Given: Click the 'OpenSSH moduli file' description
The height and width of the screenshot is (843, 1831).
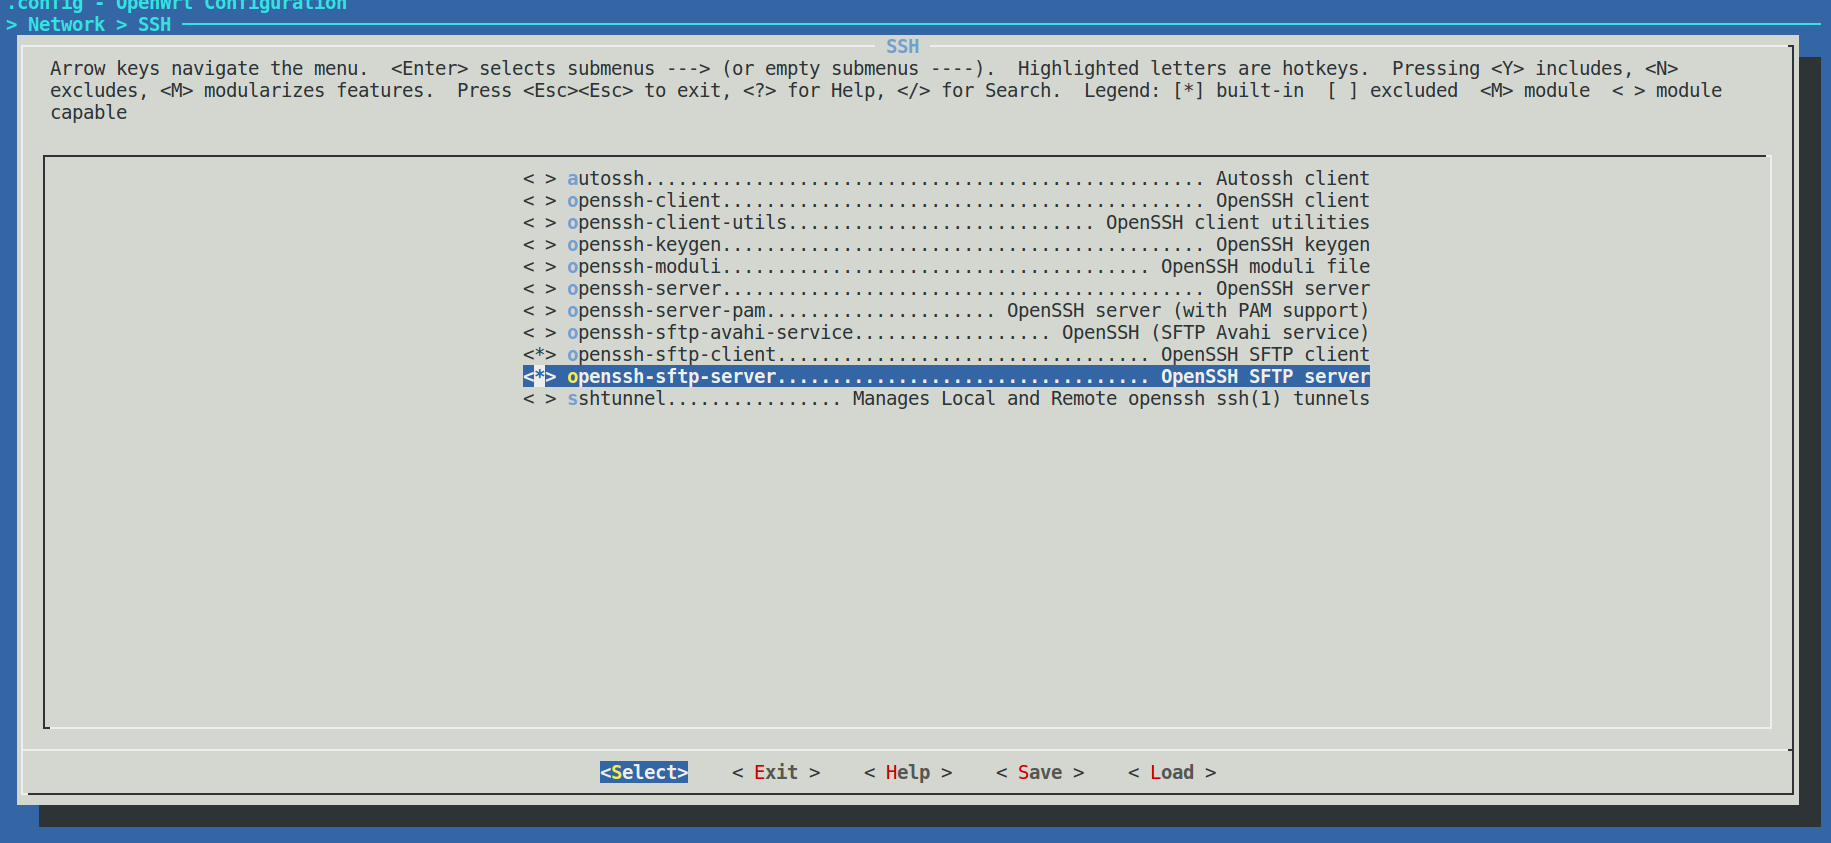Looking at the screenshot, I should (x=1265, y=267).
